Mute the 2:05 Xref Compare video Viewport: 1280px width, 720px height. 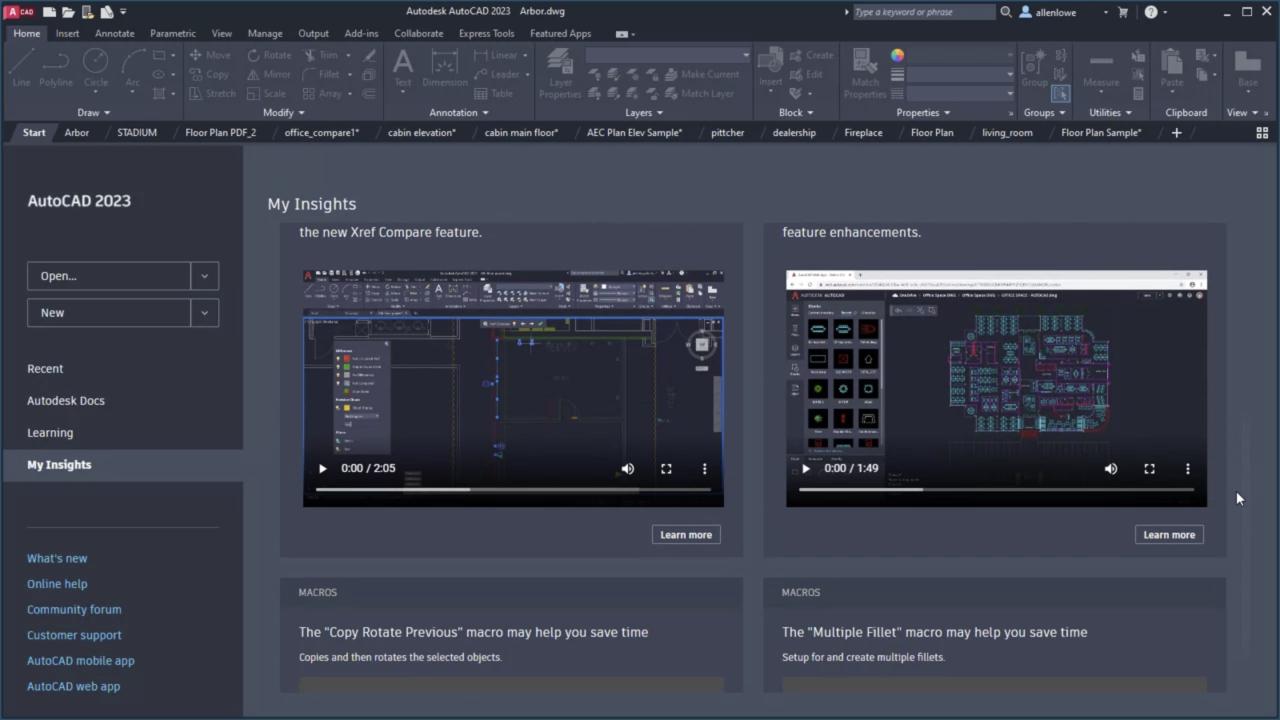(x=627, y=468)
